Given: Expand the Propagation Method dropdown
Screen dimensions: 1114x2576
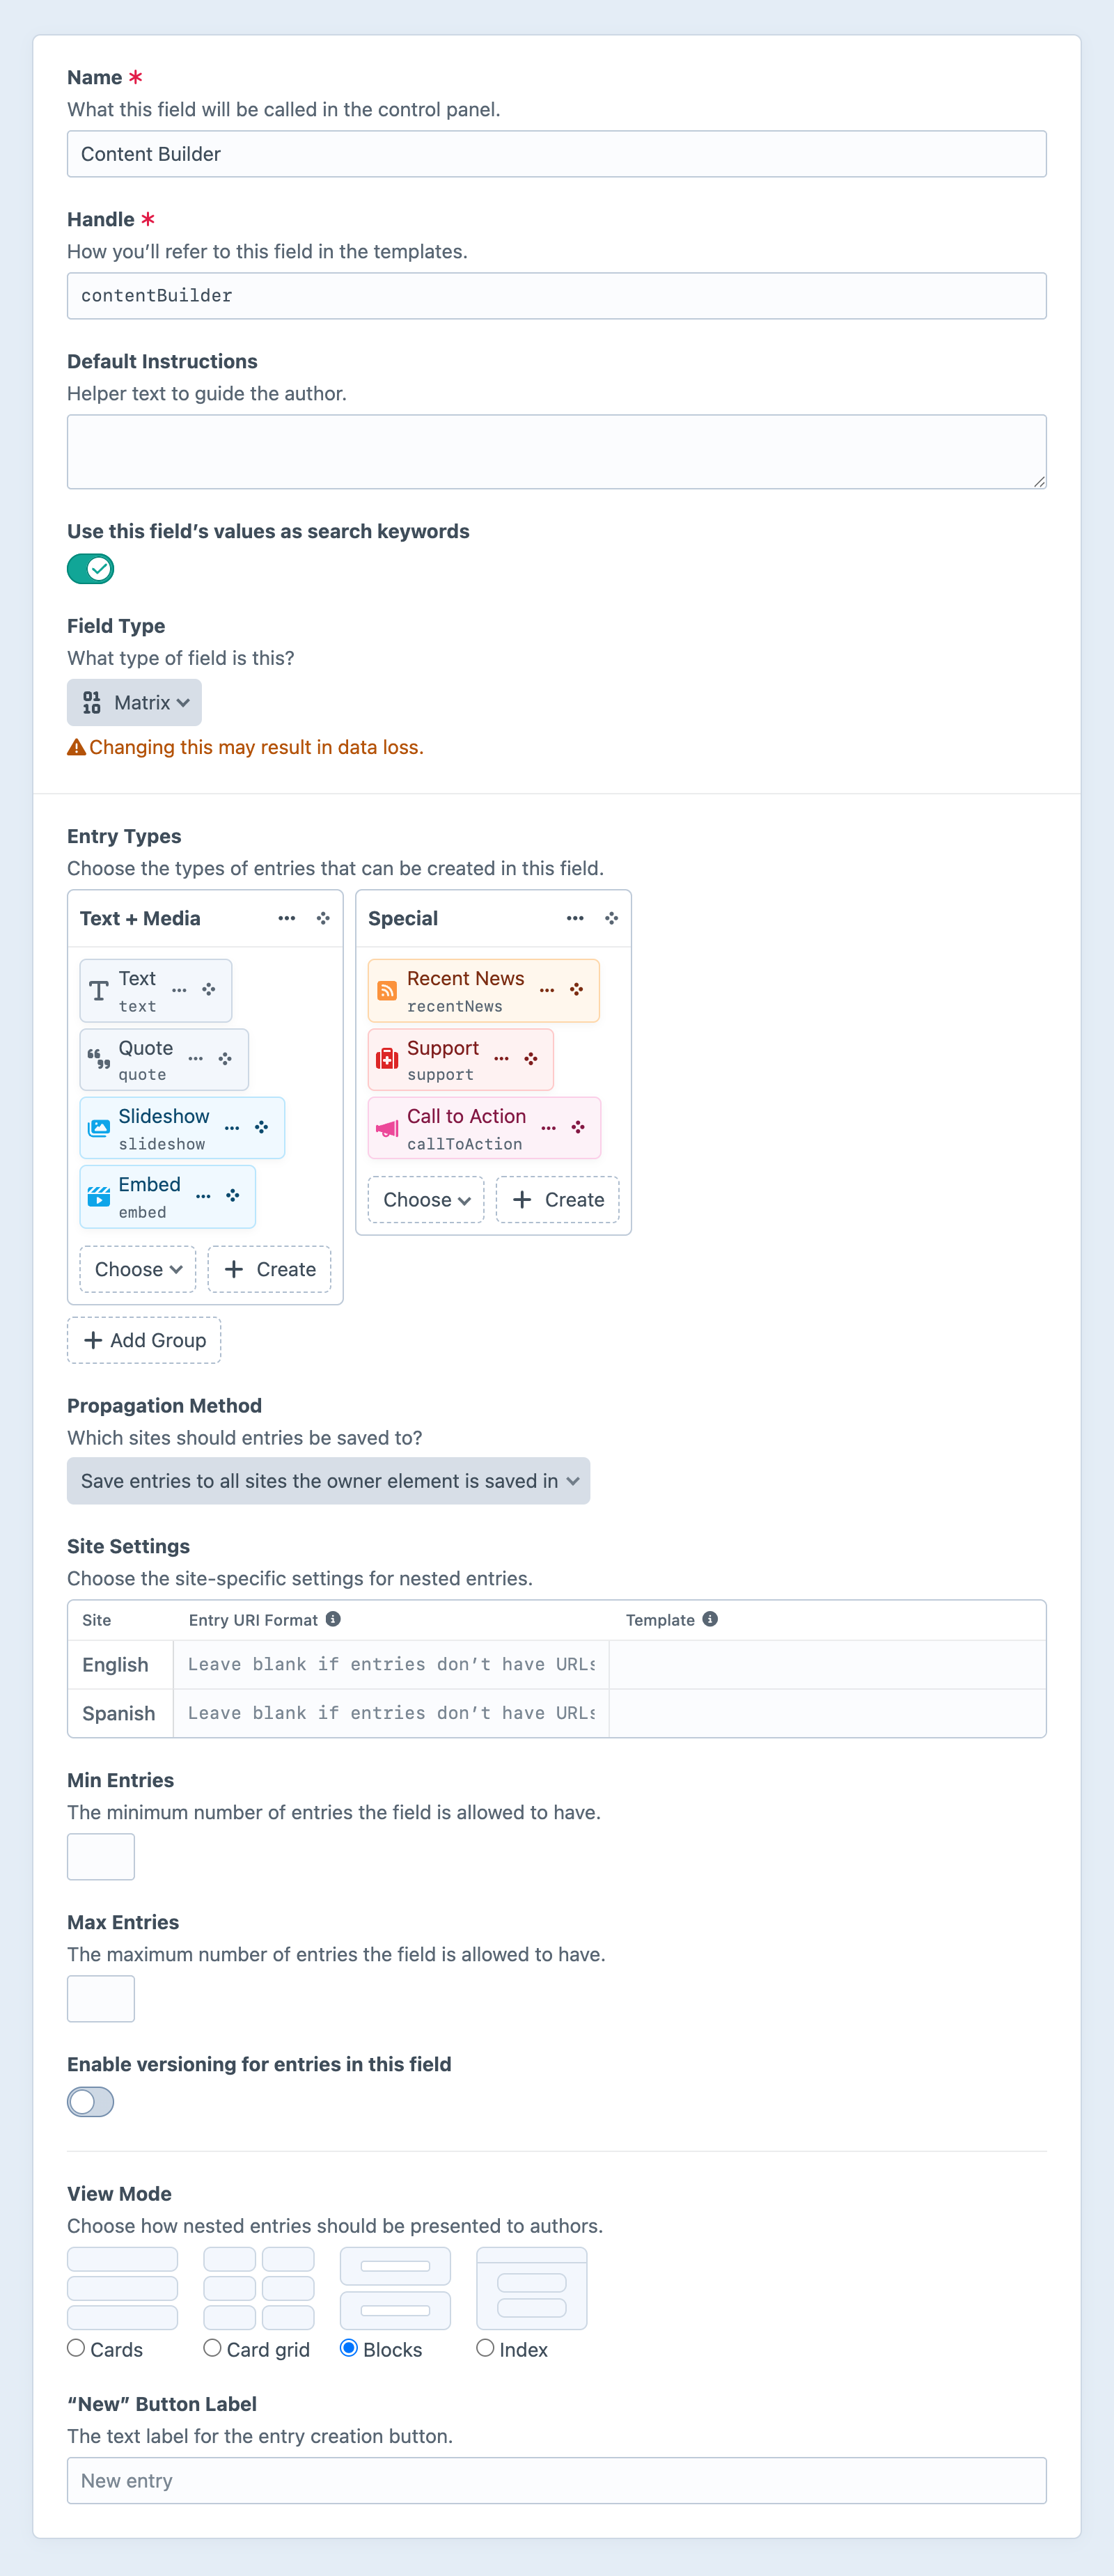Looking at the screenshot, I should click(x=328, y=1481).
